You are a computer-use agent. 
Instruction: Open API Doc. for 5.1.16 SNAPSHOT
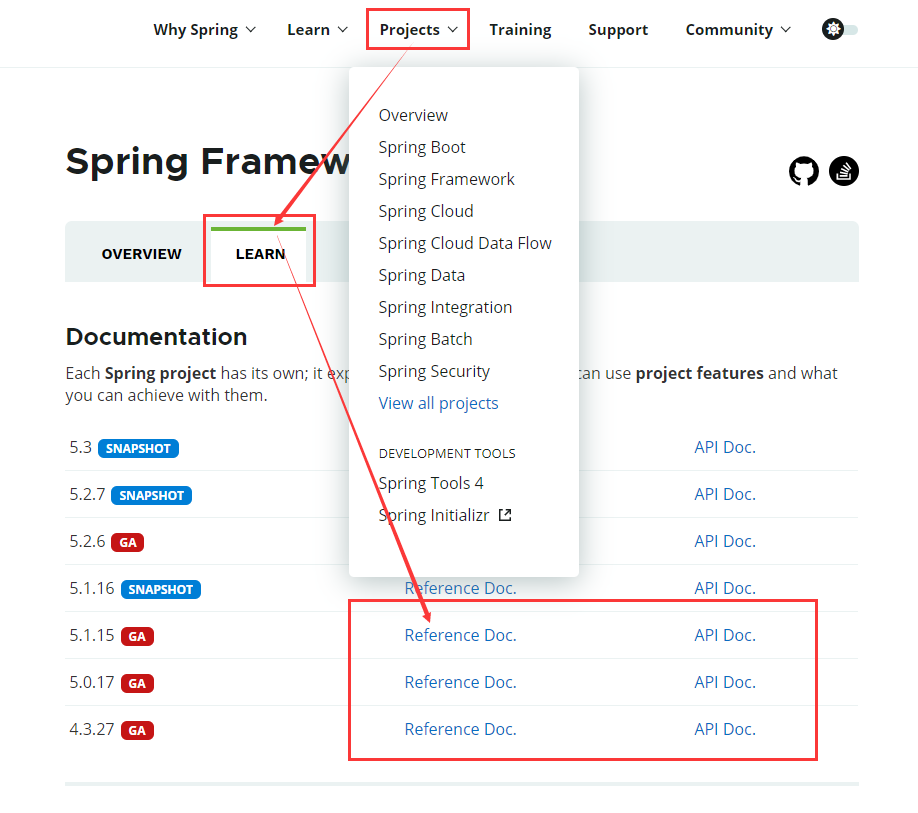click(x=725, y=588)
